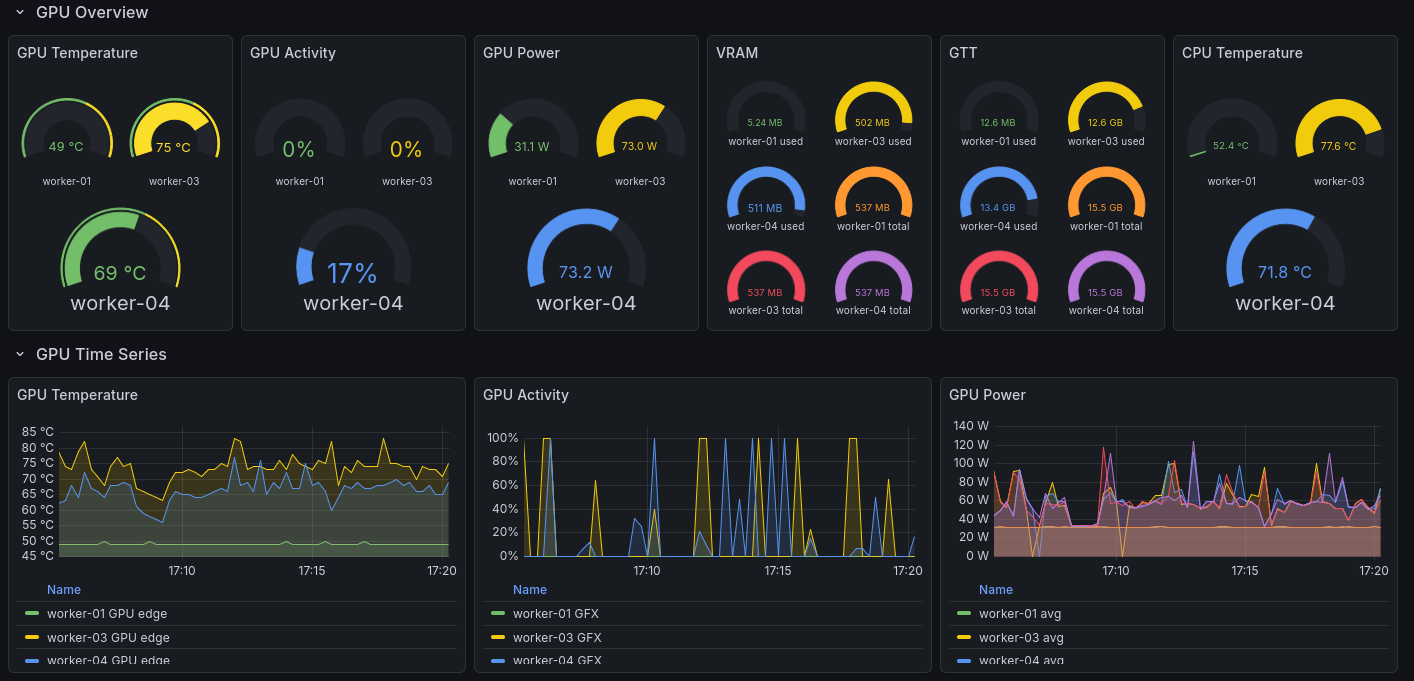Sort GPU Temperature legend by Name header
1414x681 pixels.
tap(64, 590)
